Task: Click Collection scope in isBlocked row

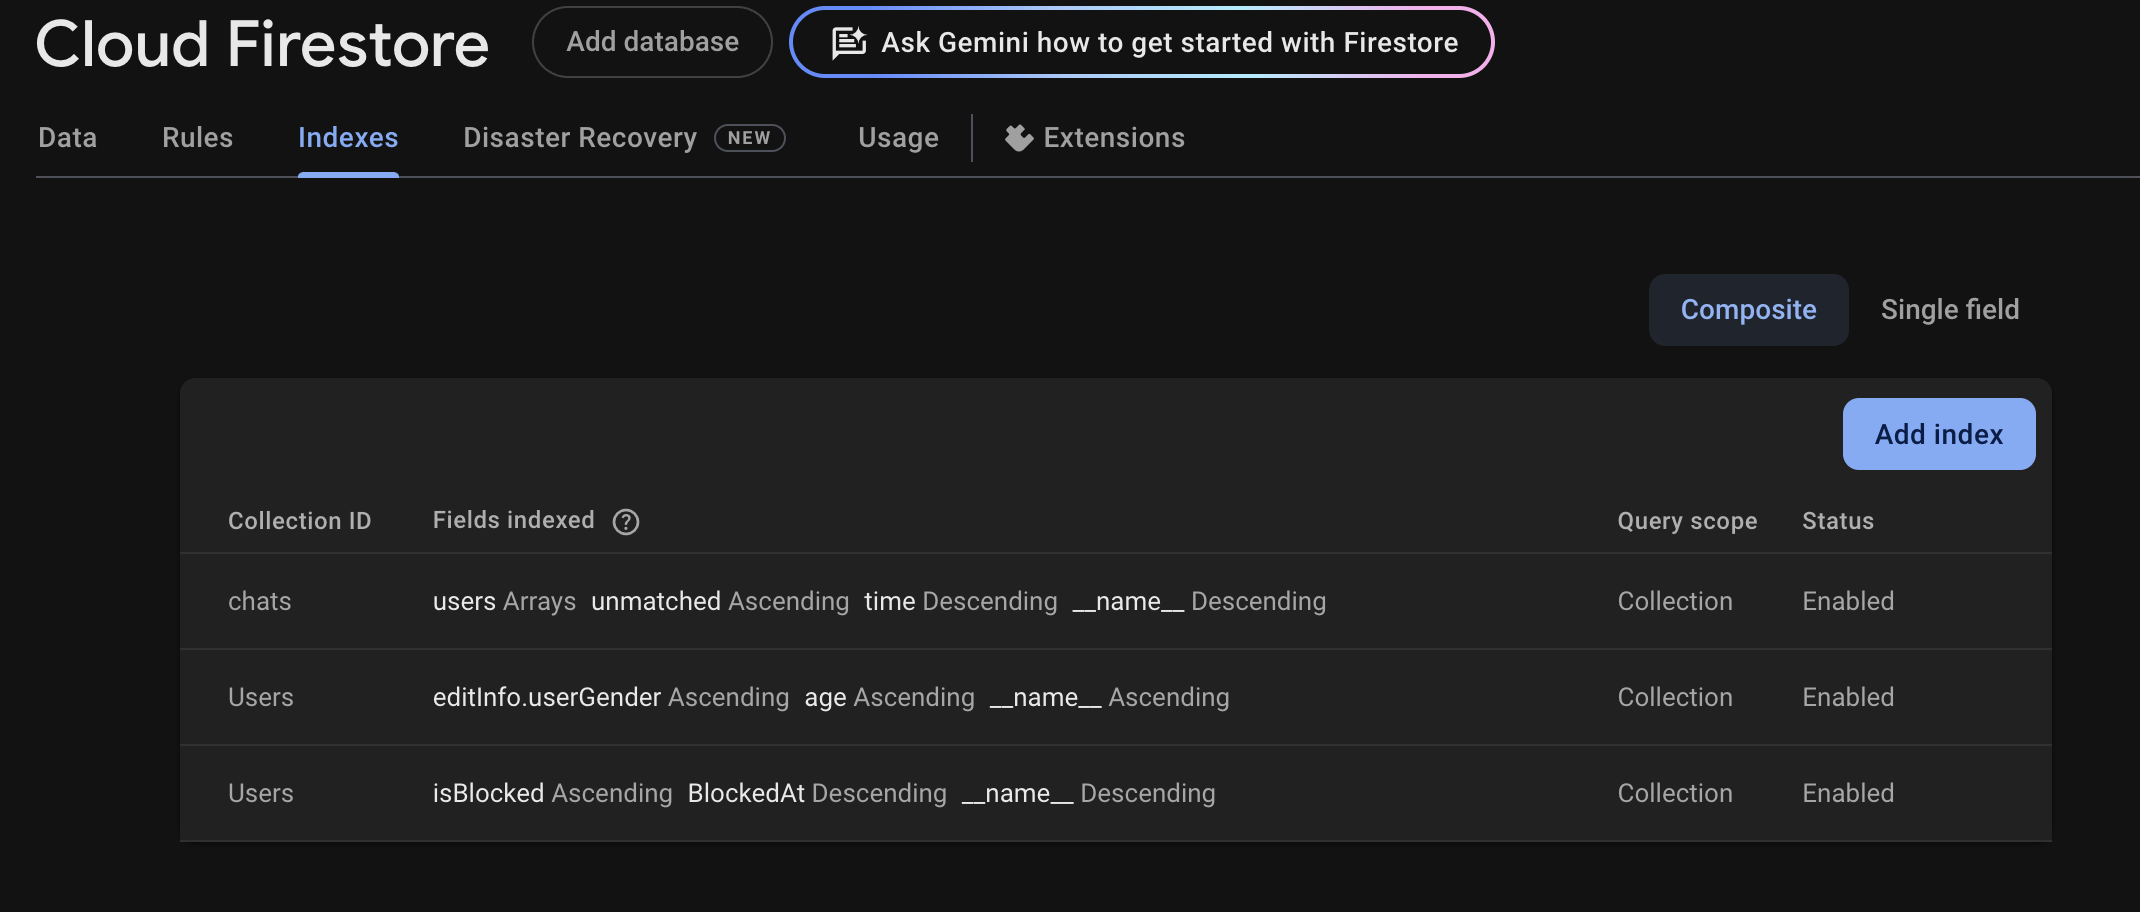Action: coord(1675,793)
